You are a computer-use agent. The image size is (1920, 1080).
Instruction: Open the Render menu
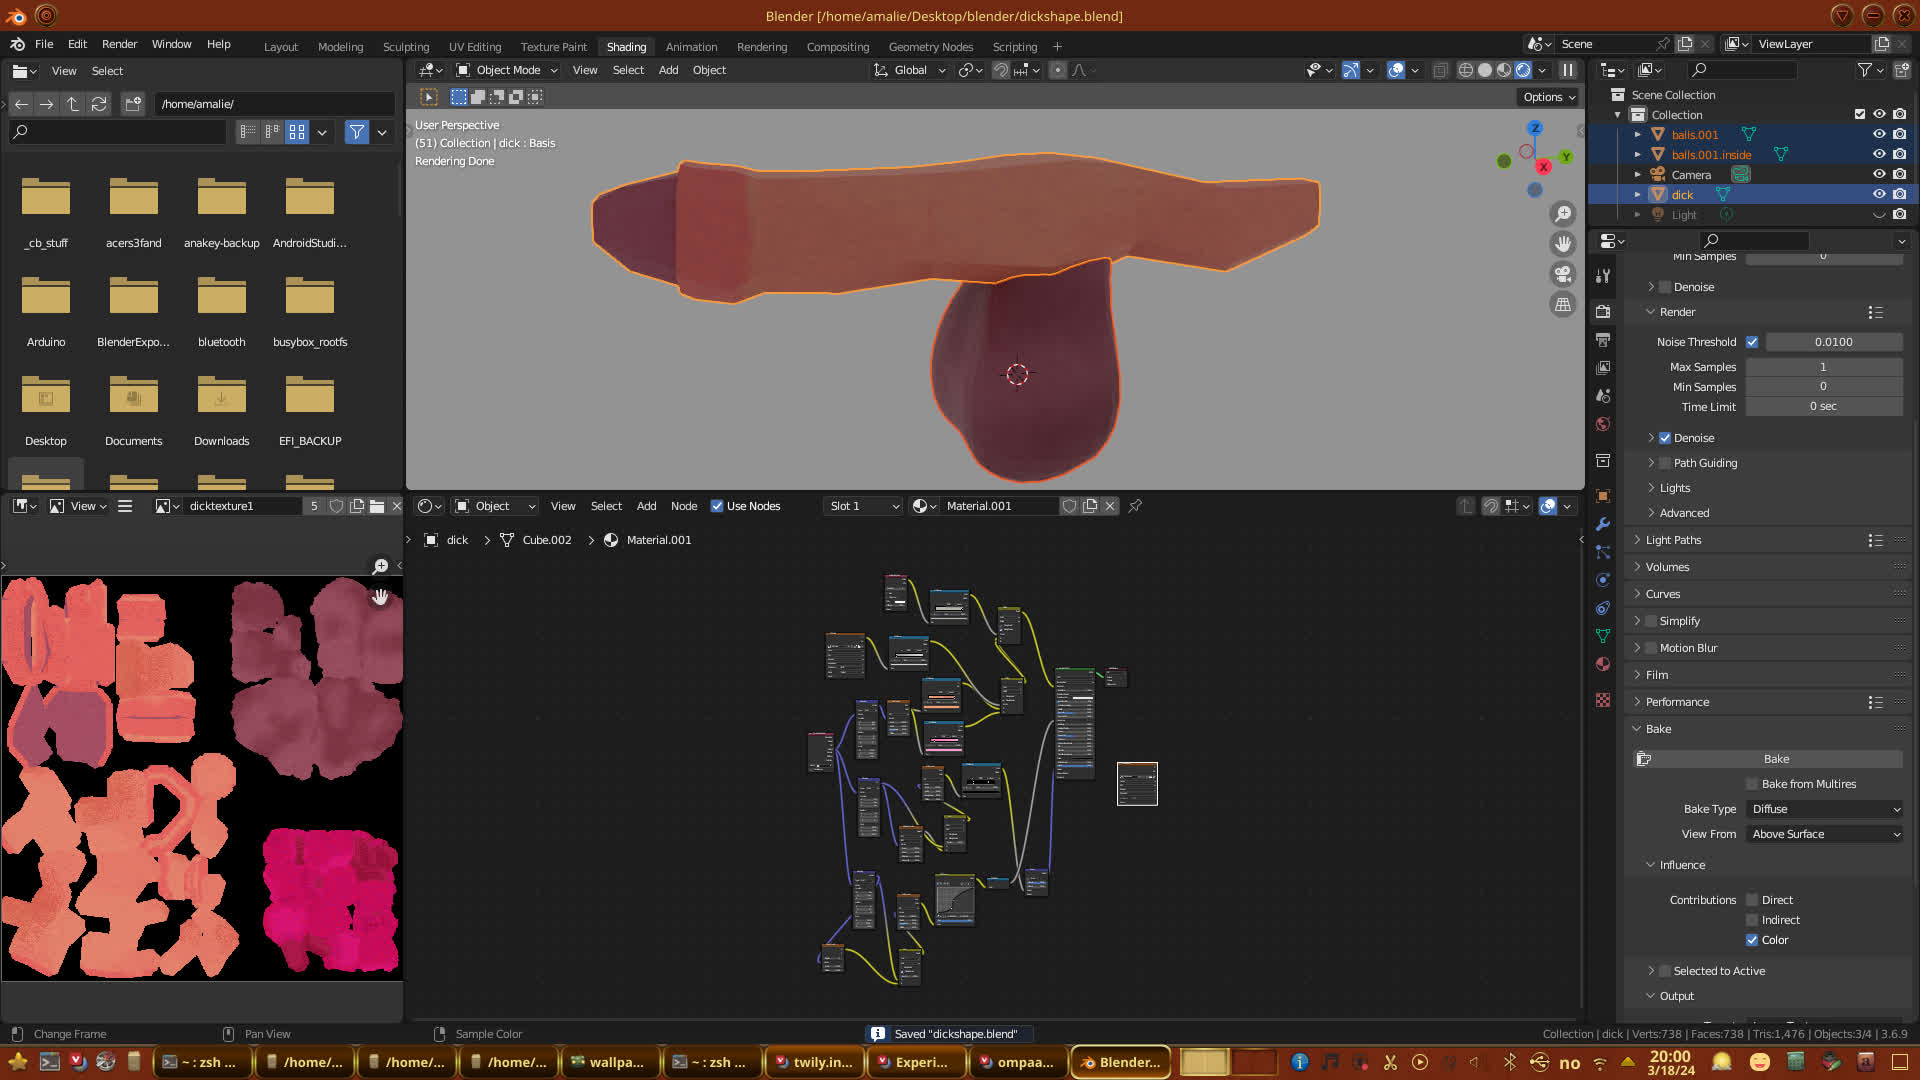tap(119, 44)
